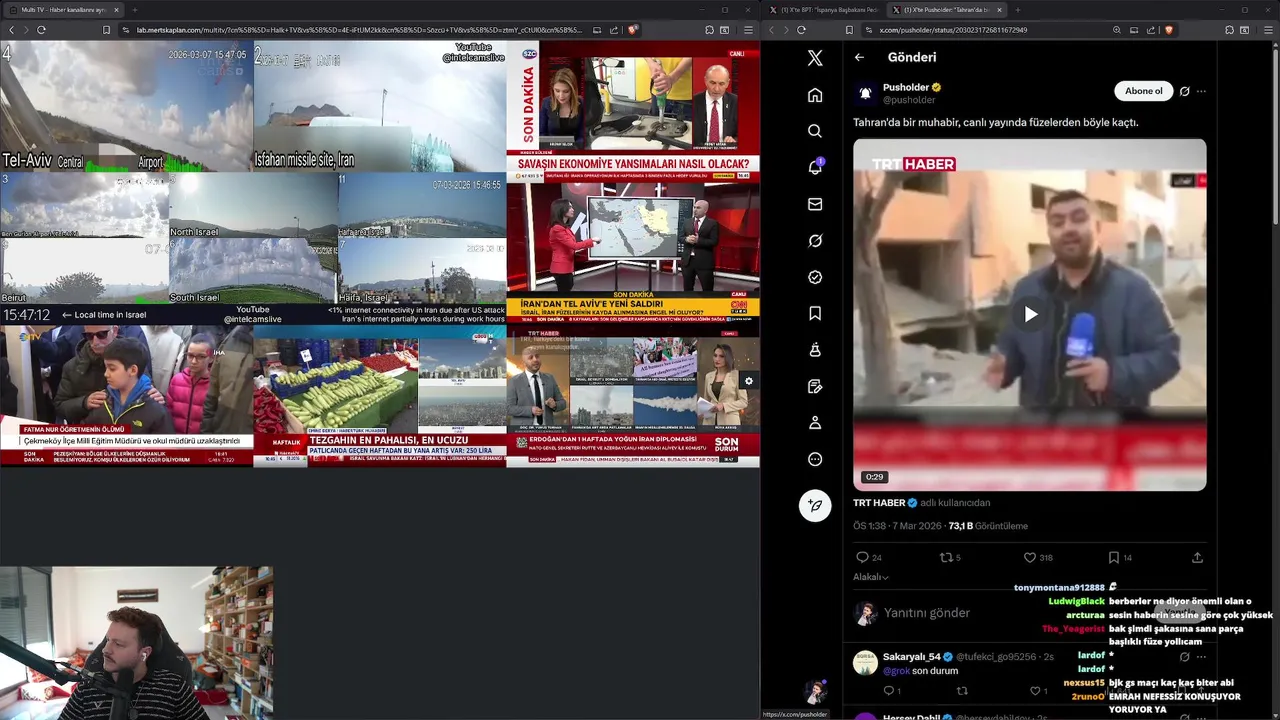Repost Sakaryalı_54's comment

(962, 690)
